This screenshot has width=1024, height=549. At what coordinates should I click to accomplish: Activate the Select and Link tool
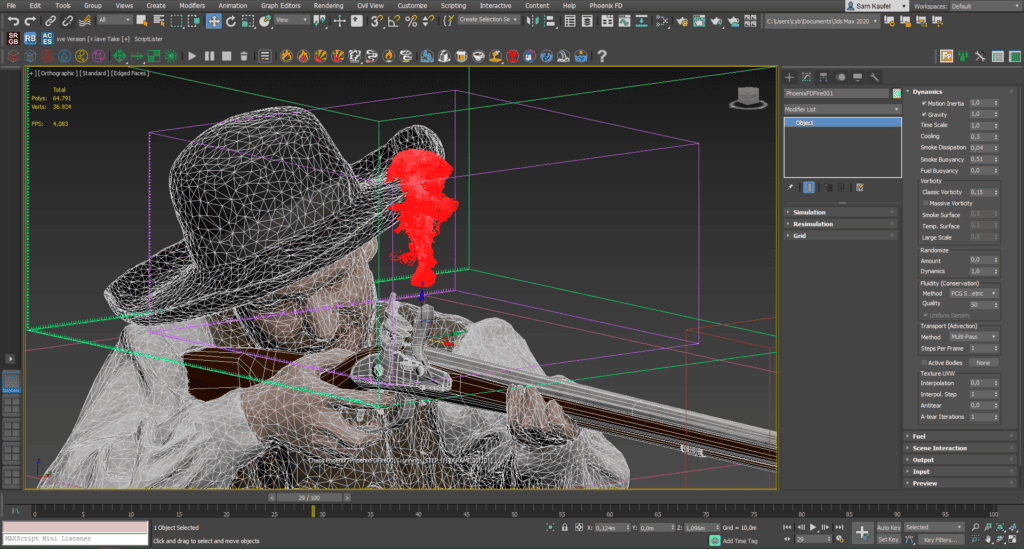[50, 22]
